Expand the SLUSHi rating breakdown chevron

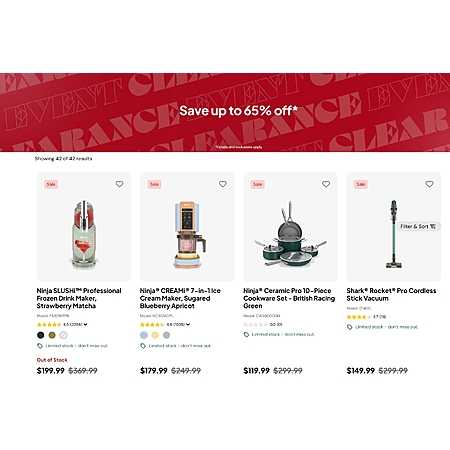pyautogui.click(x=86, y=324)
